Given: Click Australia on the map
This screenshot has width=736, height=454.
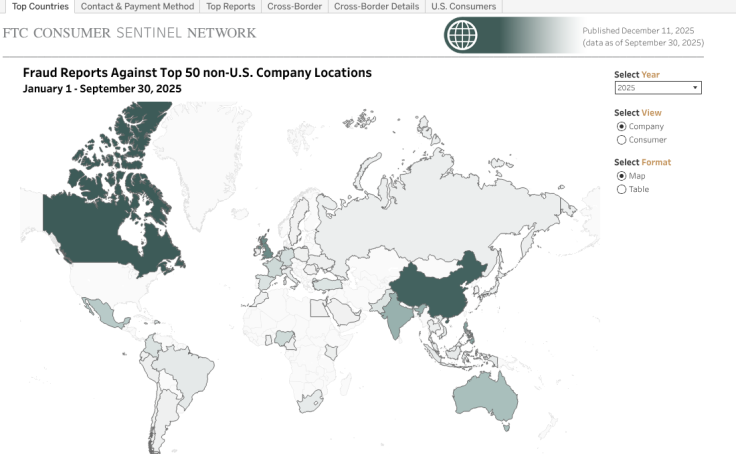Looking at the screenshot, I should (486, 399).
